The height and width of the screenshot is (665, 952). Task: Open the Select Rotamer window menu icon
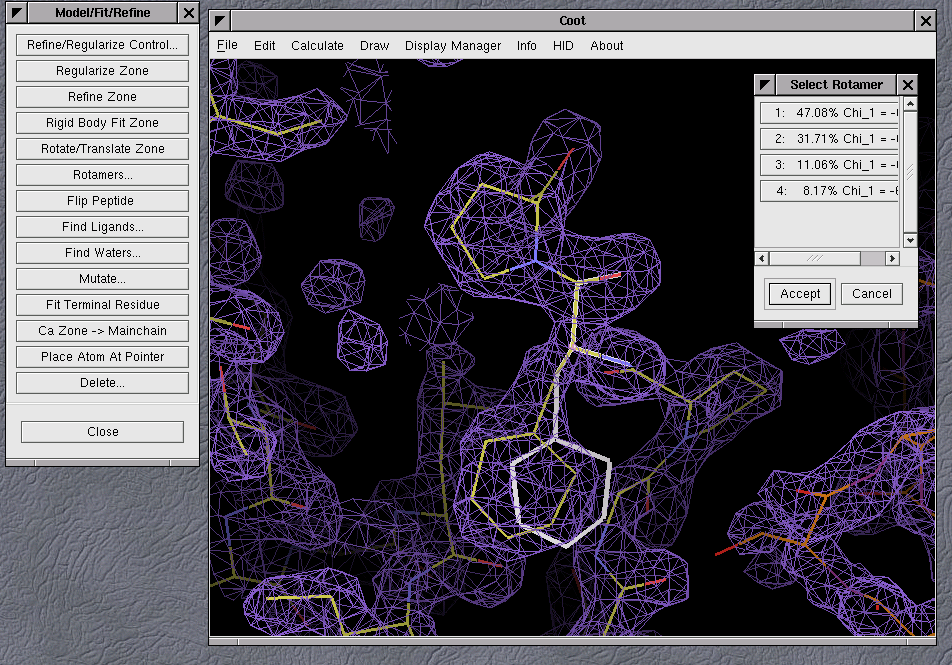(765, 85)
